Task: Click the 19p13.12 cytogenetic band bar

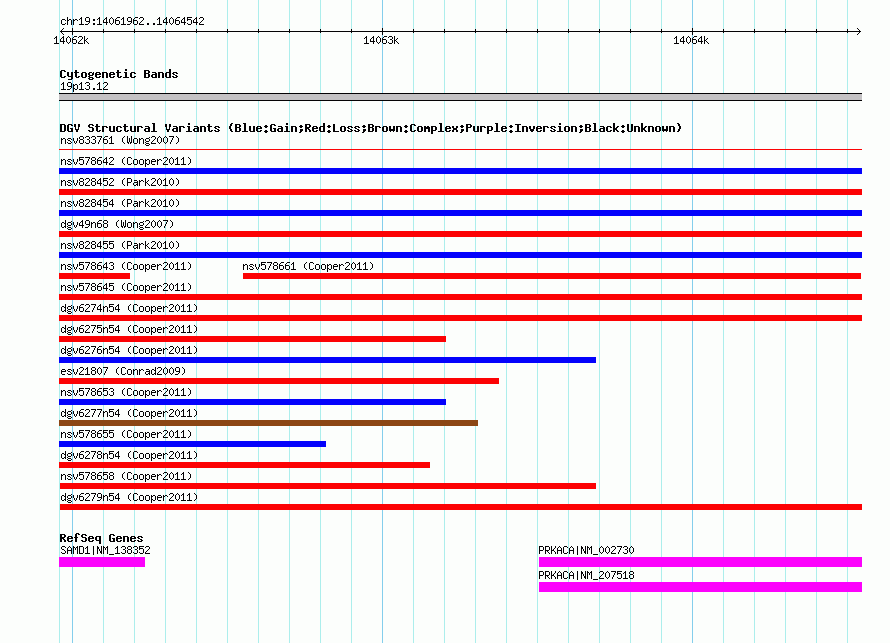Action: (x=460, y=97)
